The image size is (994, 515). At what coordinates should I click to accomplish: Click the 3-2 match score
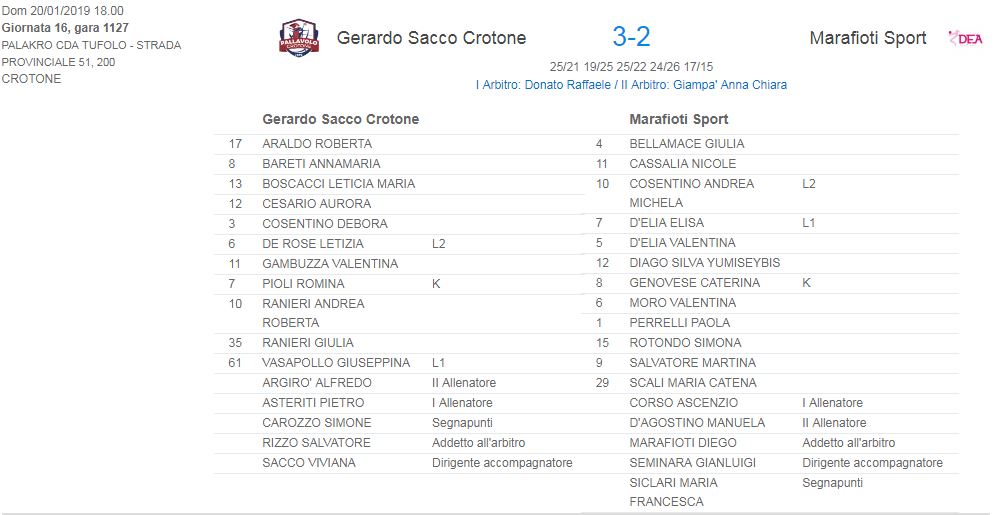(x=631, y=37)
